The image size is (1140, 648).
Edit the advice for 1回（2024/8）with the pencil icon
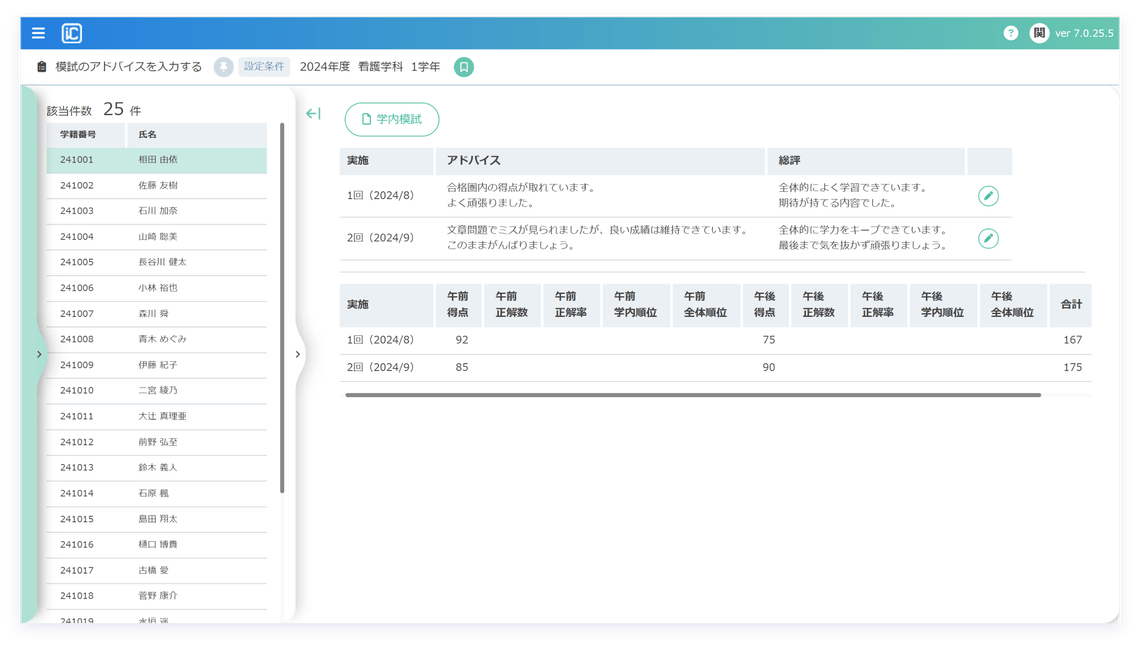click(988, 196)
